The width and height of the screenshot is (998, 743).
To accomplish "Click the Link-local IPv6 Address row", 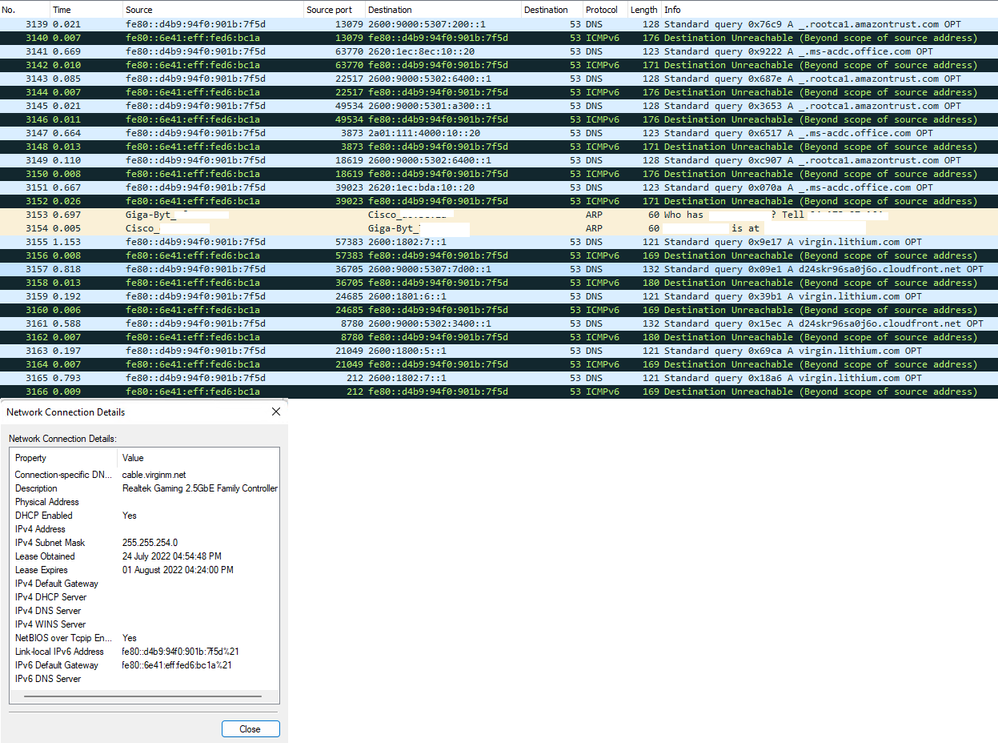I will (144, 651).
